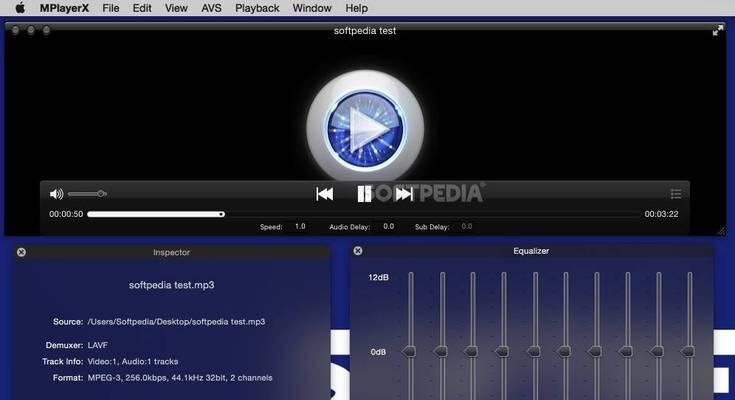Click the Format value MPEG-3 text
This screenshot has width=735, height=400.
pyautogui.click(x=180, y=377)
